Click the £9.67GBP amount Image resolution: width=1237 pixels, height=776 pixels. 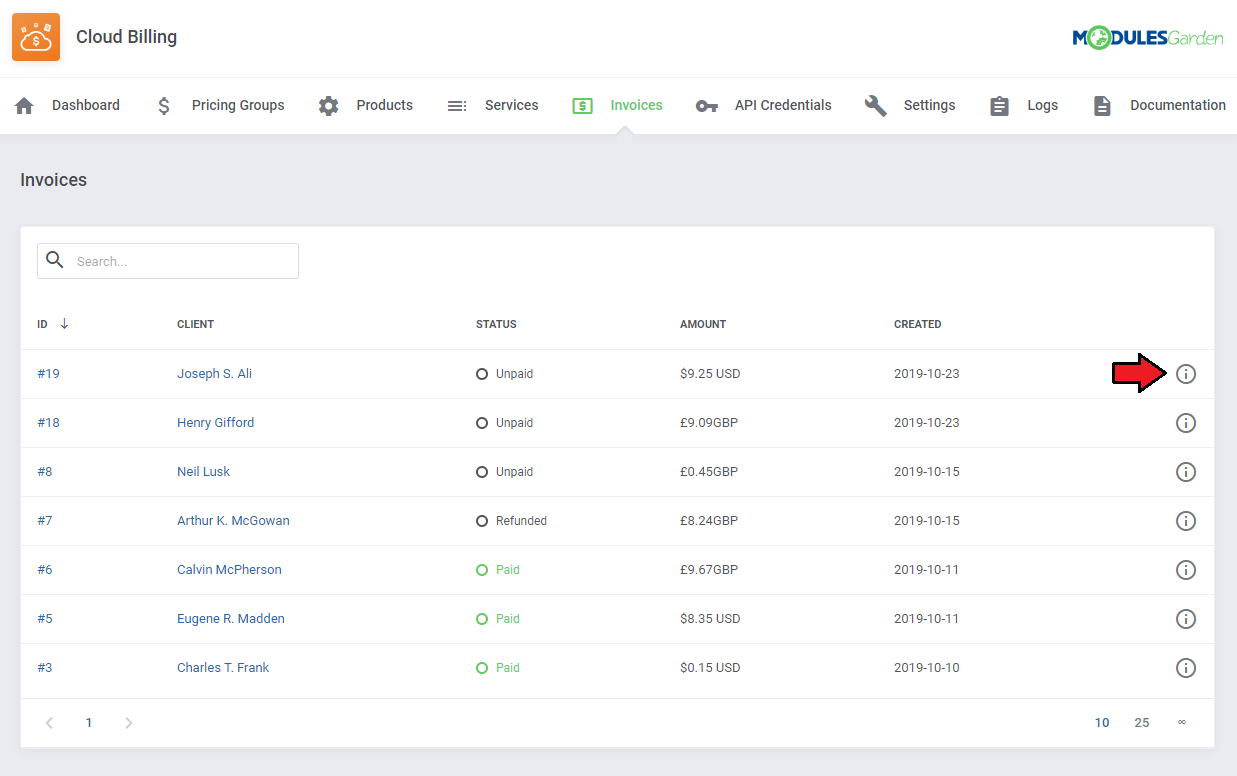(x=709, y=570)
